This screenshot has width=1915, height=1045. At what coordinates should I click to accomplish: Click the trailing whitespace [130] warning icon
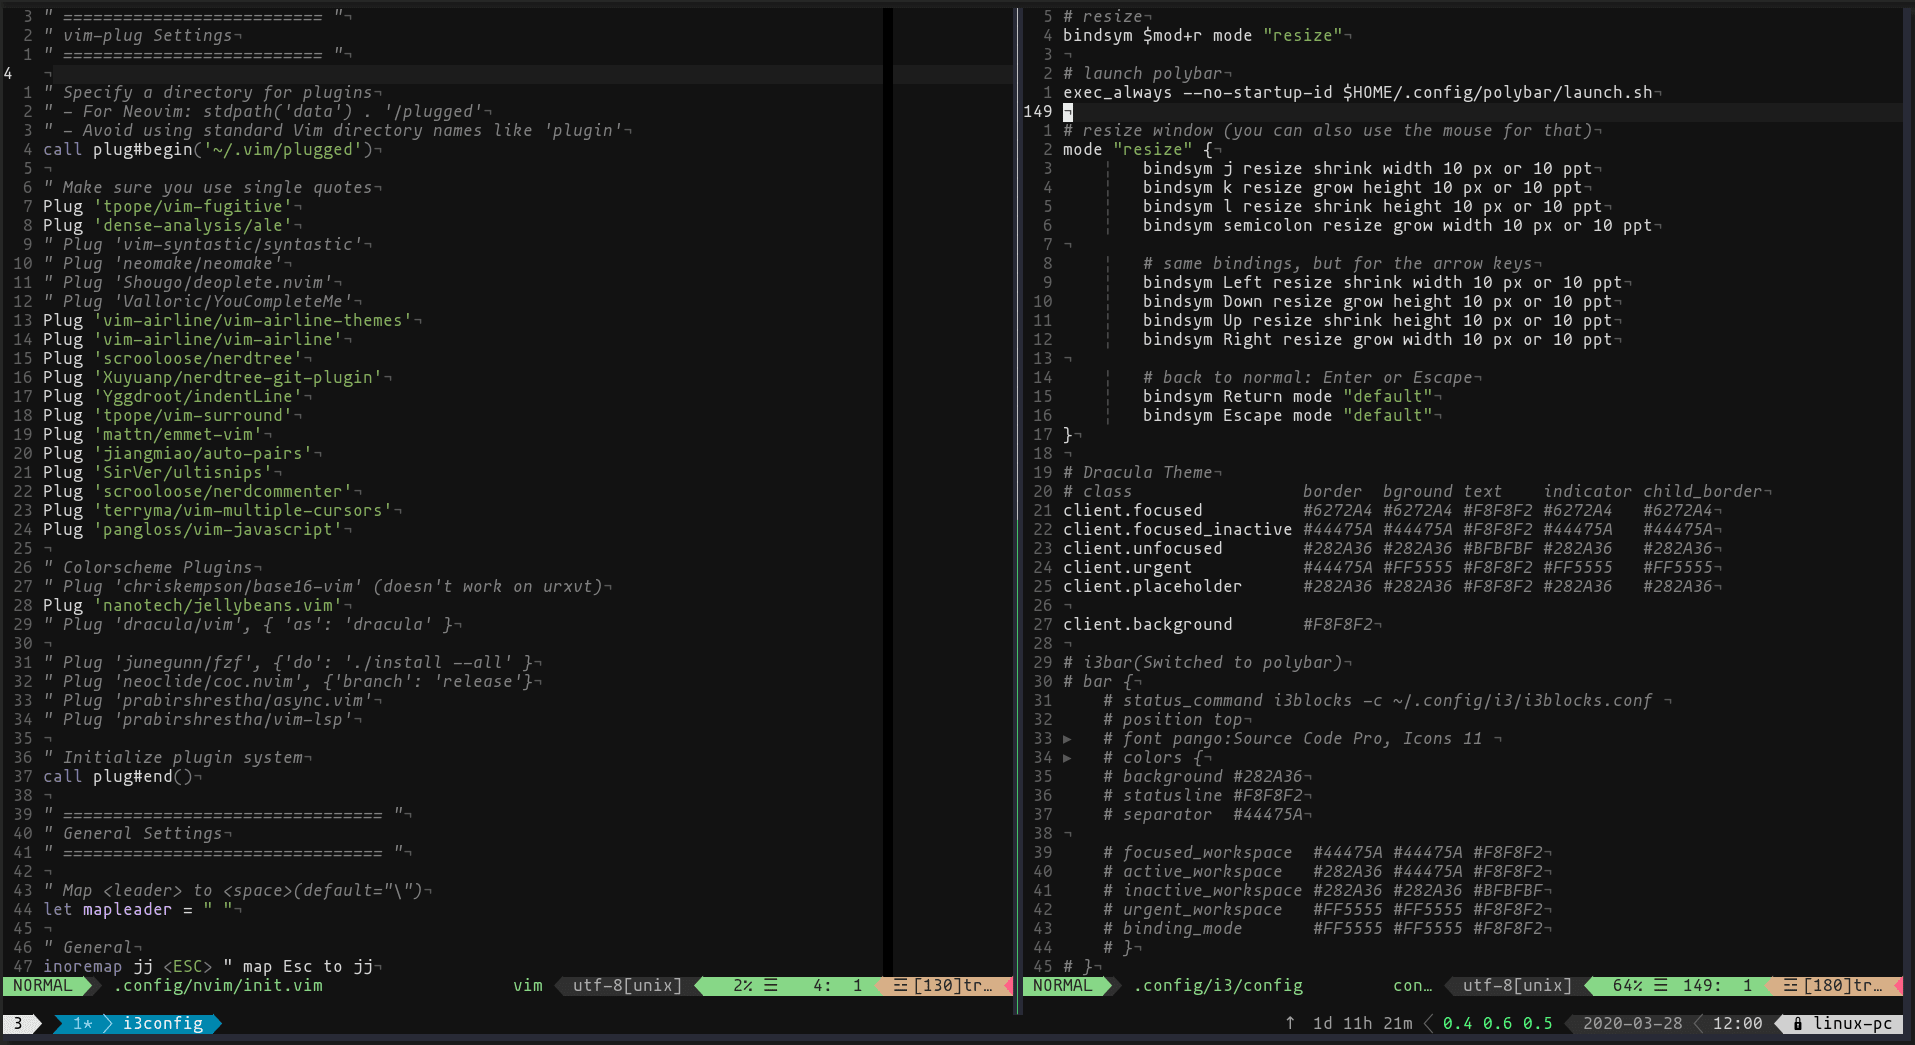(900, 986)
